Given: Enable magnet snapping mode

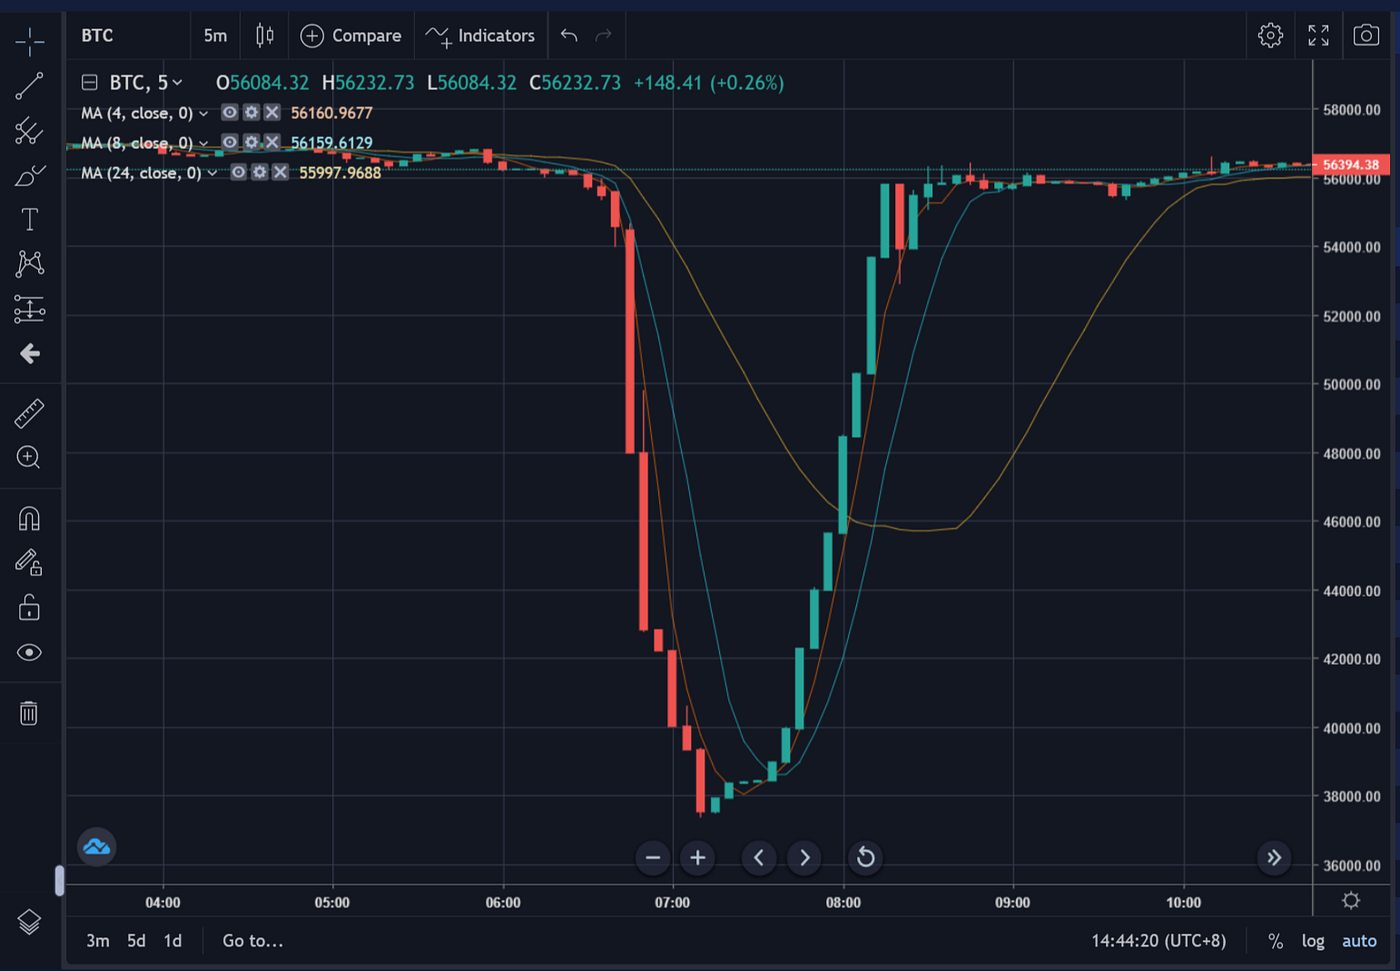Looking at the screenshot, I should tap(29, 518).
